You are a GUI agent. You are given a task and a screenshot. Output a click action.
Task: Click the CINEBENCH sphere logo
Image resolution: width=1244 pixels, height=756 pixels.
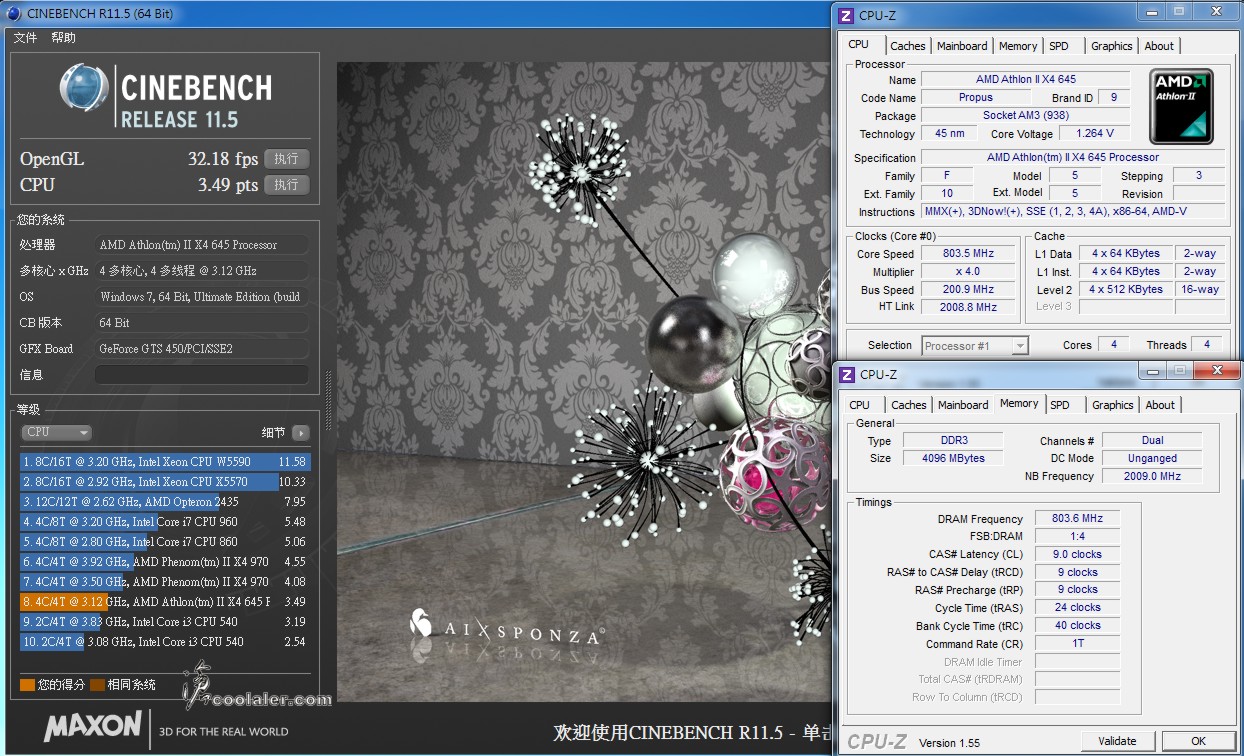(84, 89)
